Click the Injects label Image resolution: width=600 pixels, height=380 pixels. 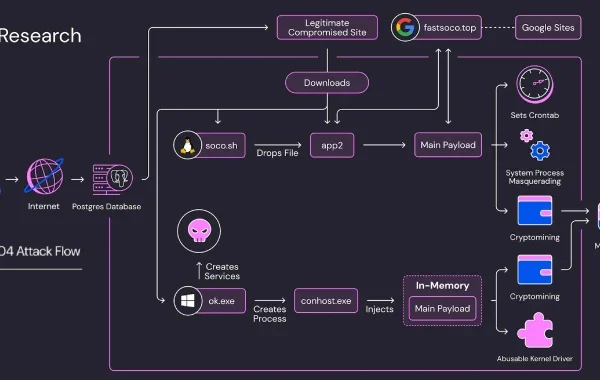coord(379,309)
